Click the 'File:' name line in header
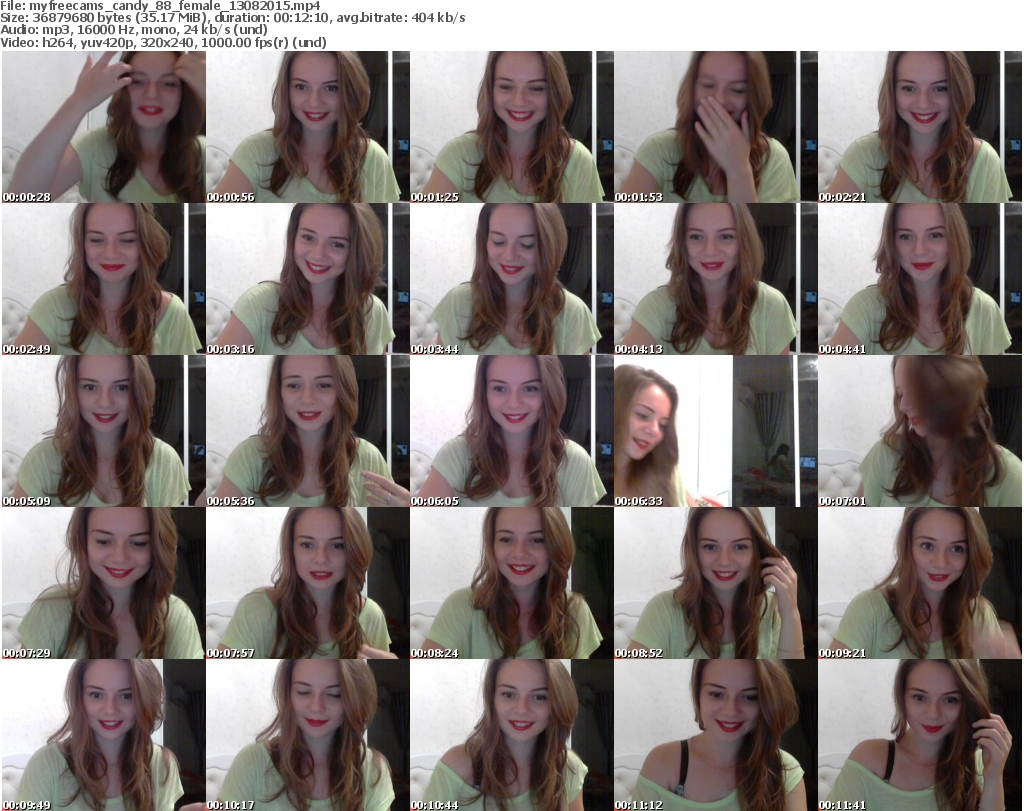The image size is (1024, 811). [x=161, y=6]
